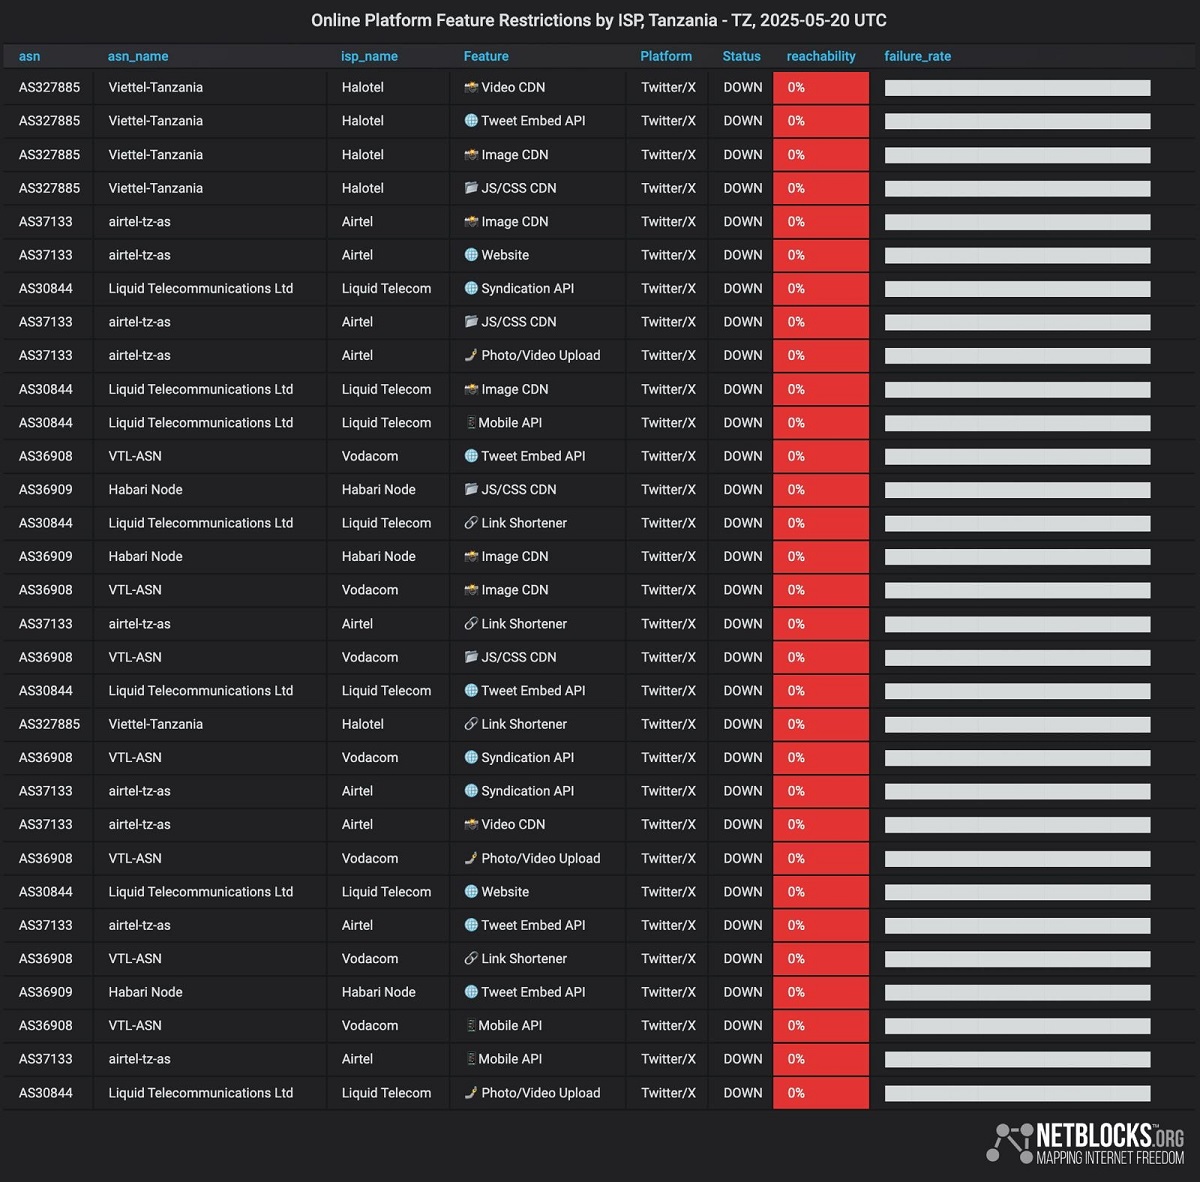Click the red 0% cell for Halotel Video CDN
The width and height of the screenshot is (1200, 1182).
[821, 88]
